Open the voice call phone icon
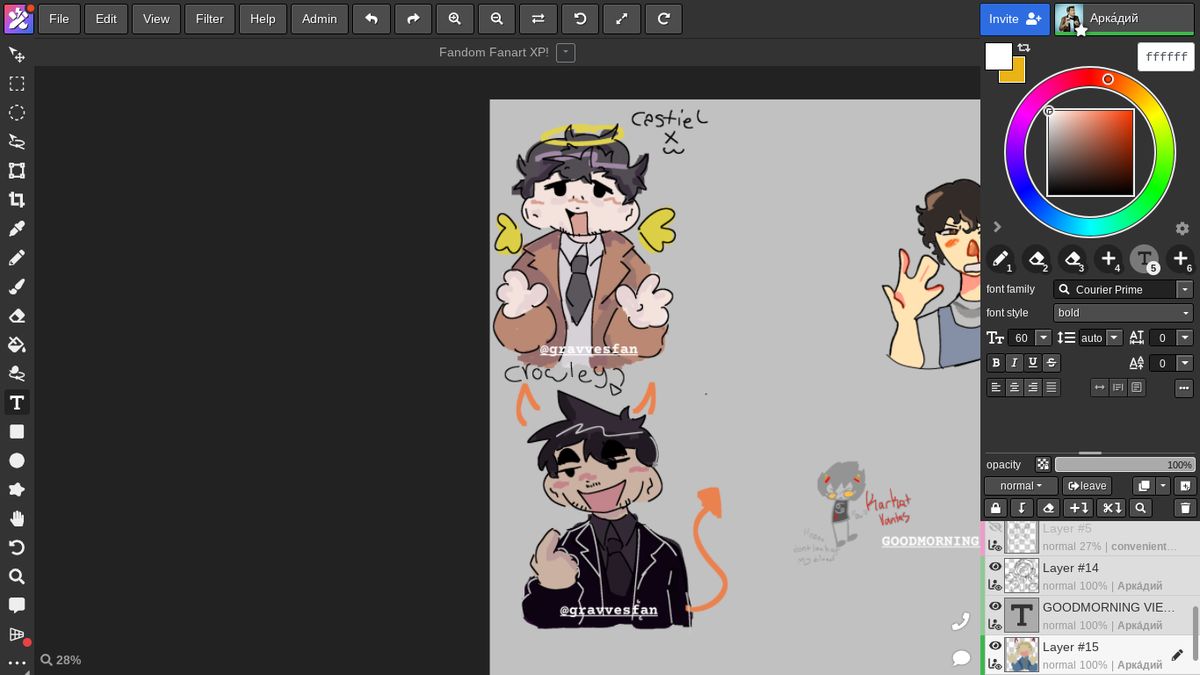Viewport: 1200px width, 675px height. point(961,622)
